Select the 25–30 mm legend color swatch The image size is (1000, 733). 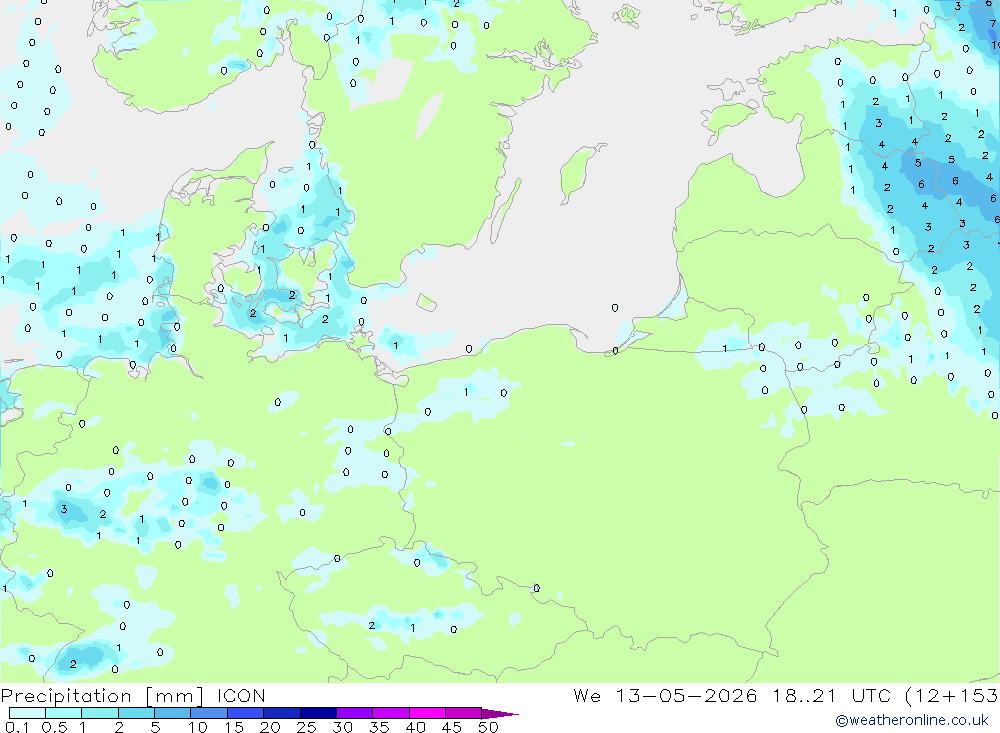point(318,713)
